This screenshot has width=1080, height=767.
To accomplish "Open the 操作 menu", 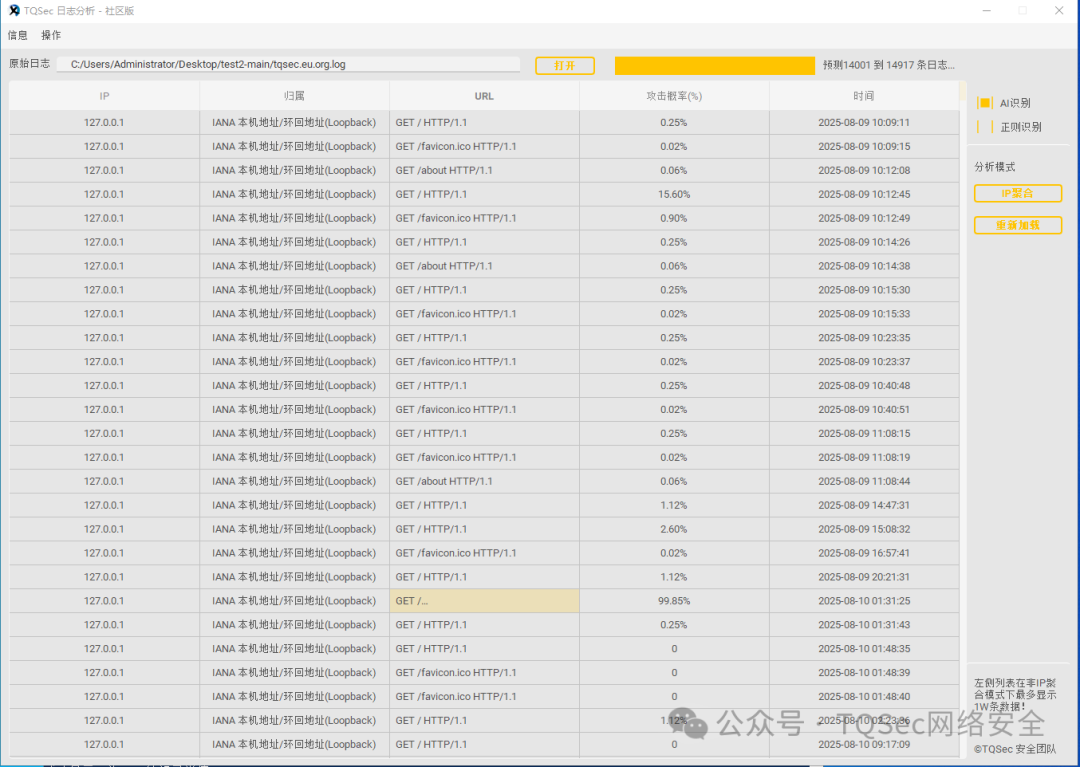I will [51, 35].
